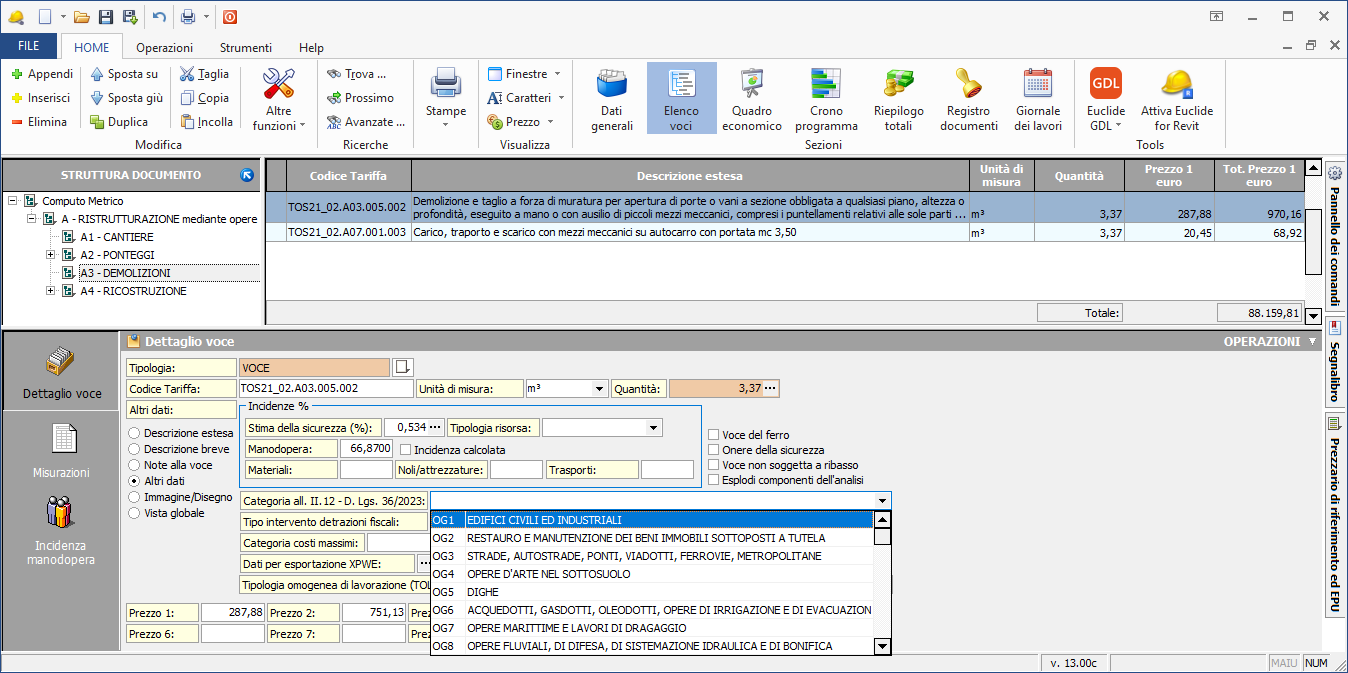
Task: Switch to the Operazioni ribbon tab
Action: pyautogui.click(x=165, y=47)
